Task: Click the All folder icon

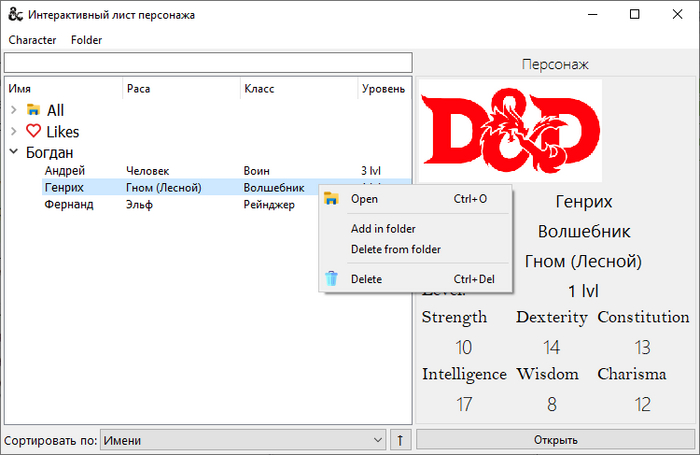Action: pyautogui.click(x=33, y=109)
